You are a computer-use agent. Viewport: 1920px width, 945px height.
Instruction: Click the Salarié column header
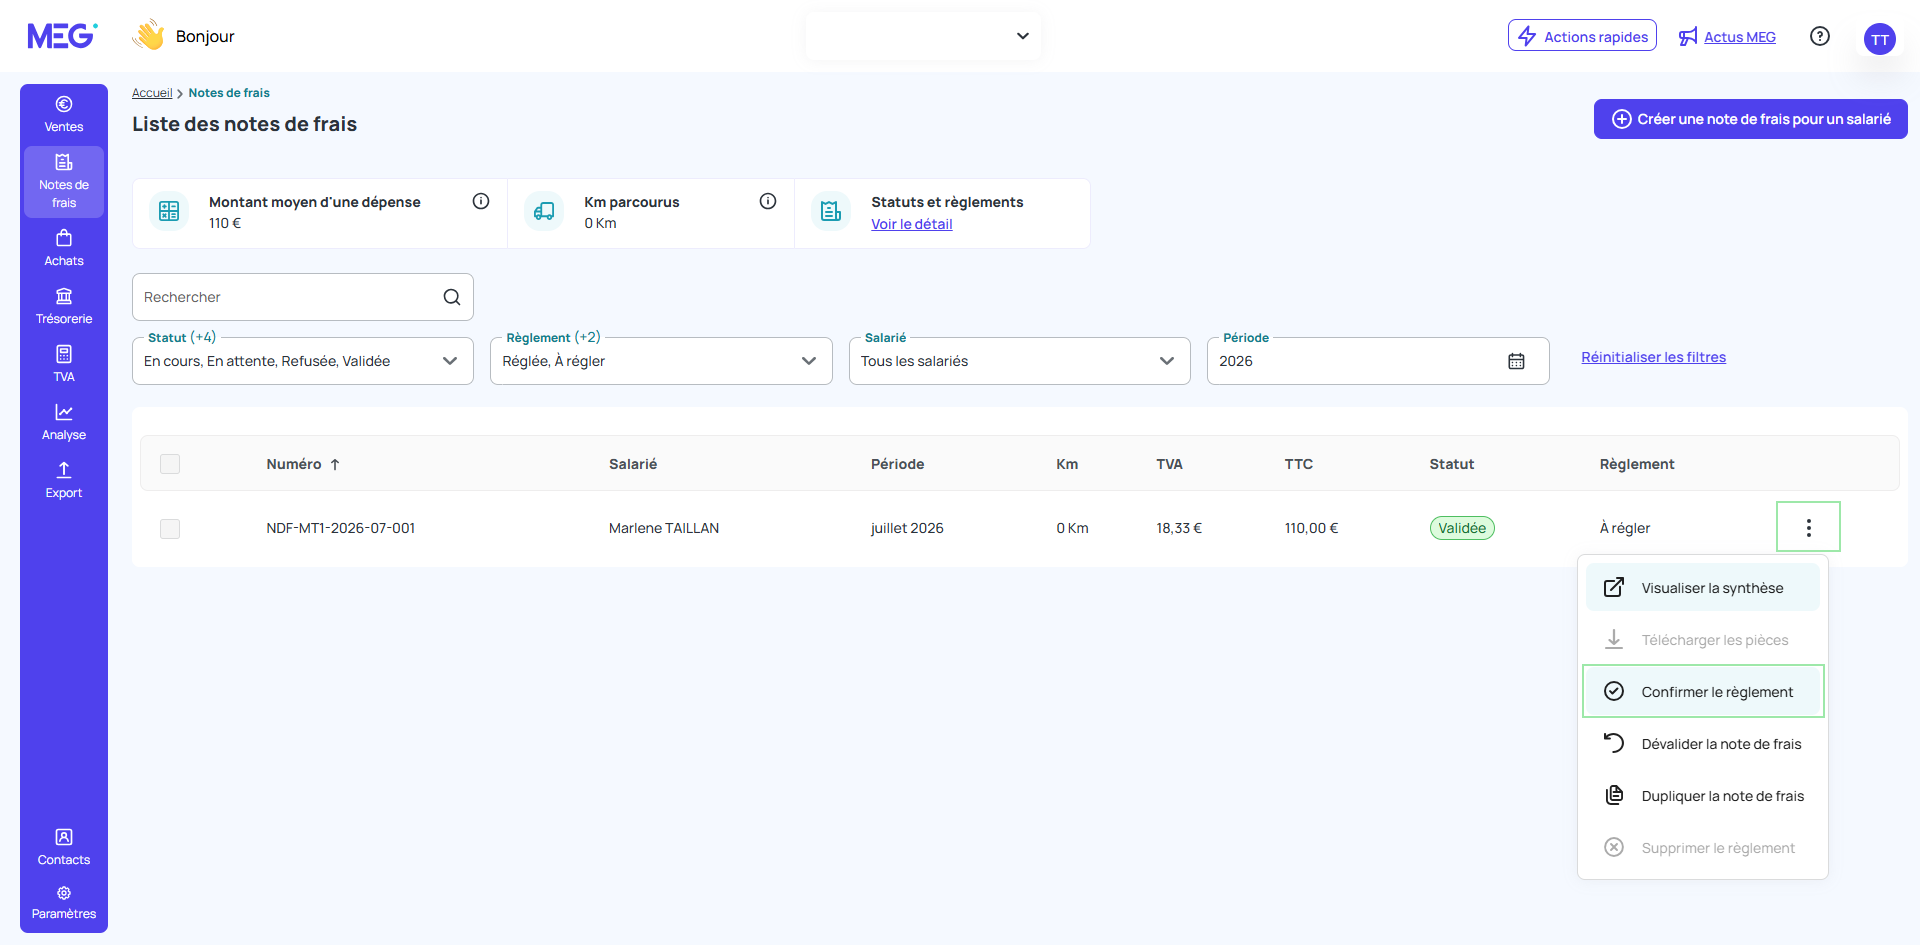633,464
